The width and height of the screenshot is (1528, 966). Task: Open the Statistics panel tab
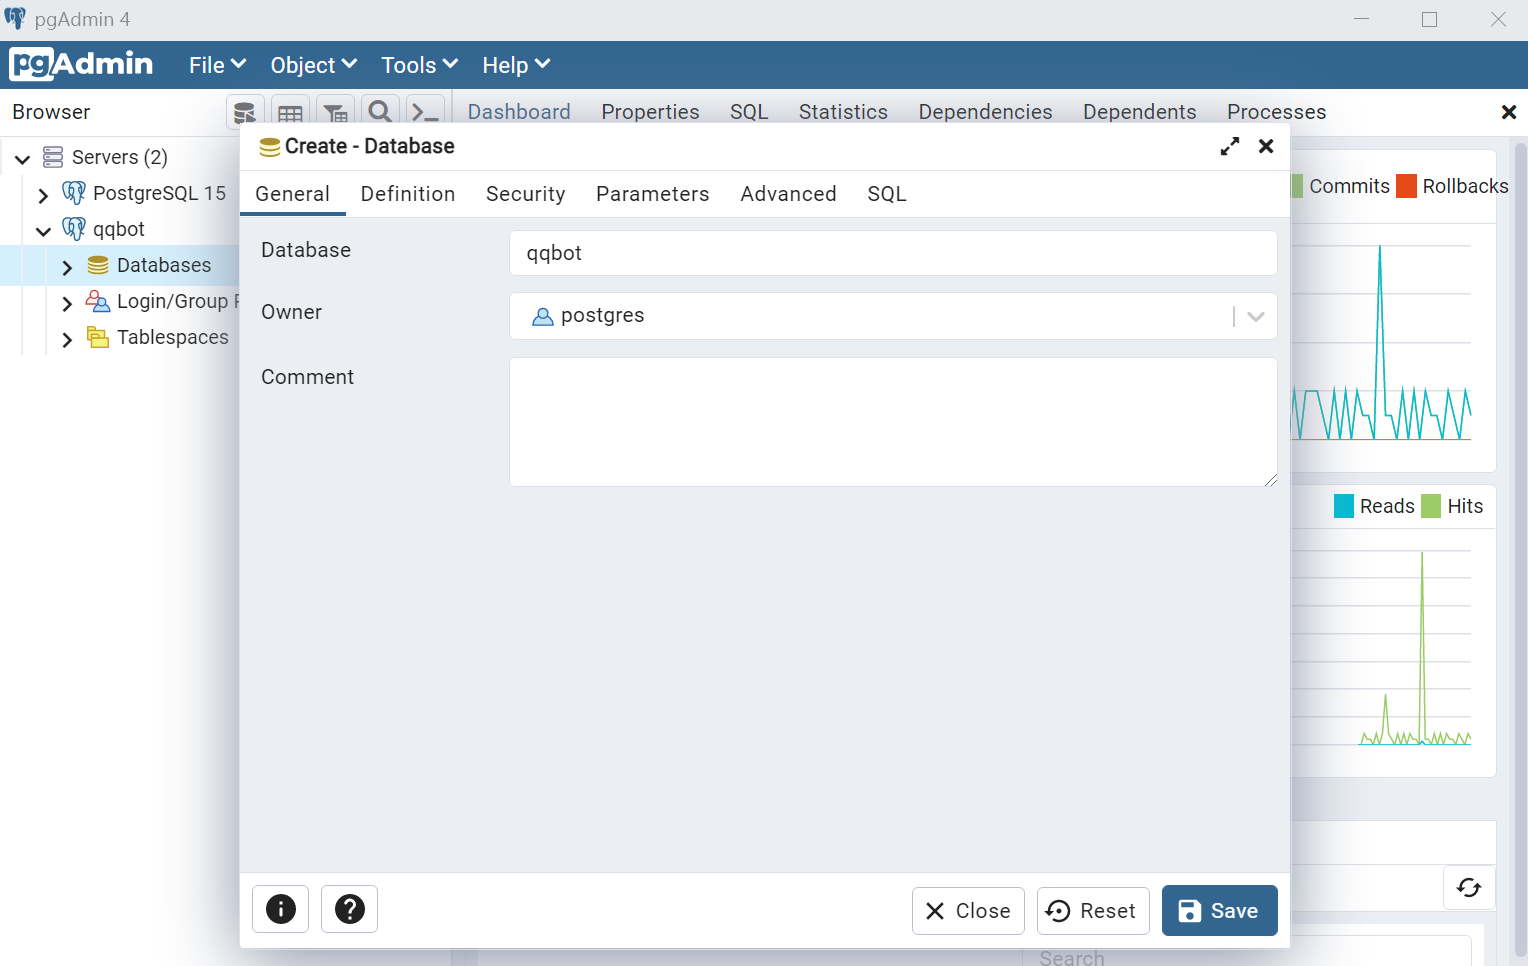click(x=843, y=112)
